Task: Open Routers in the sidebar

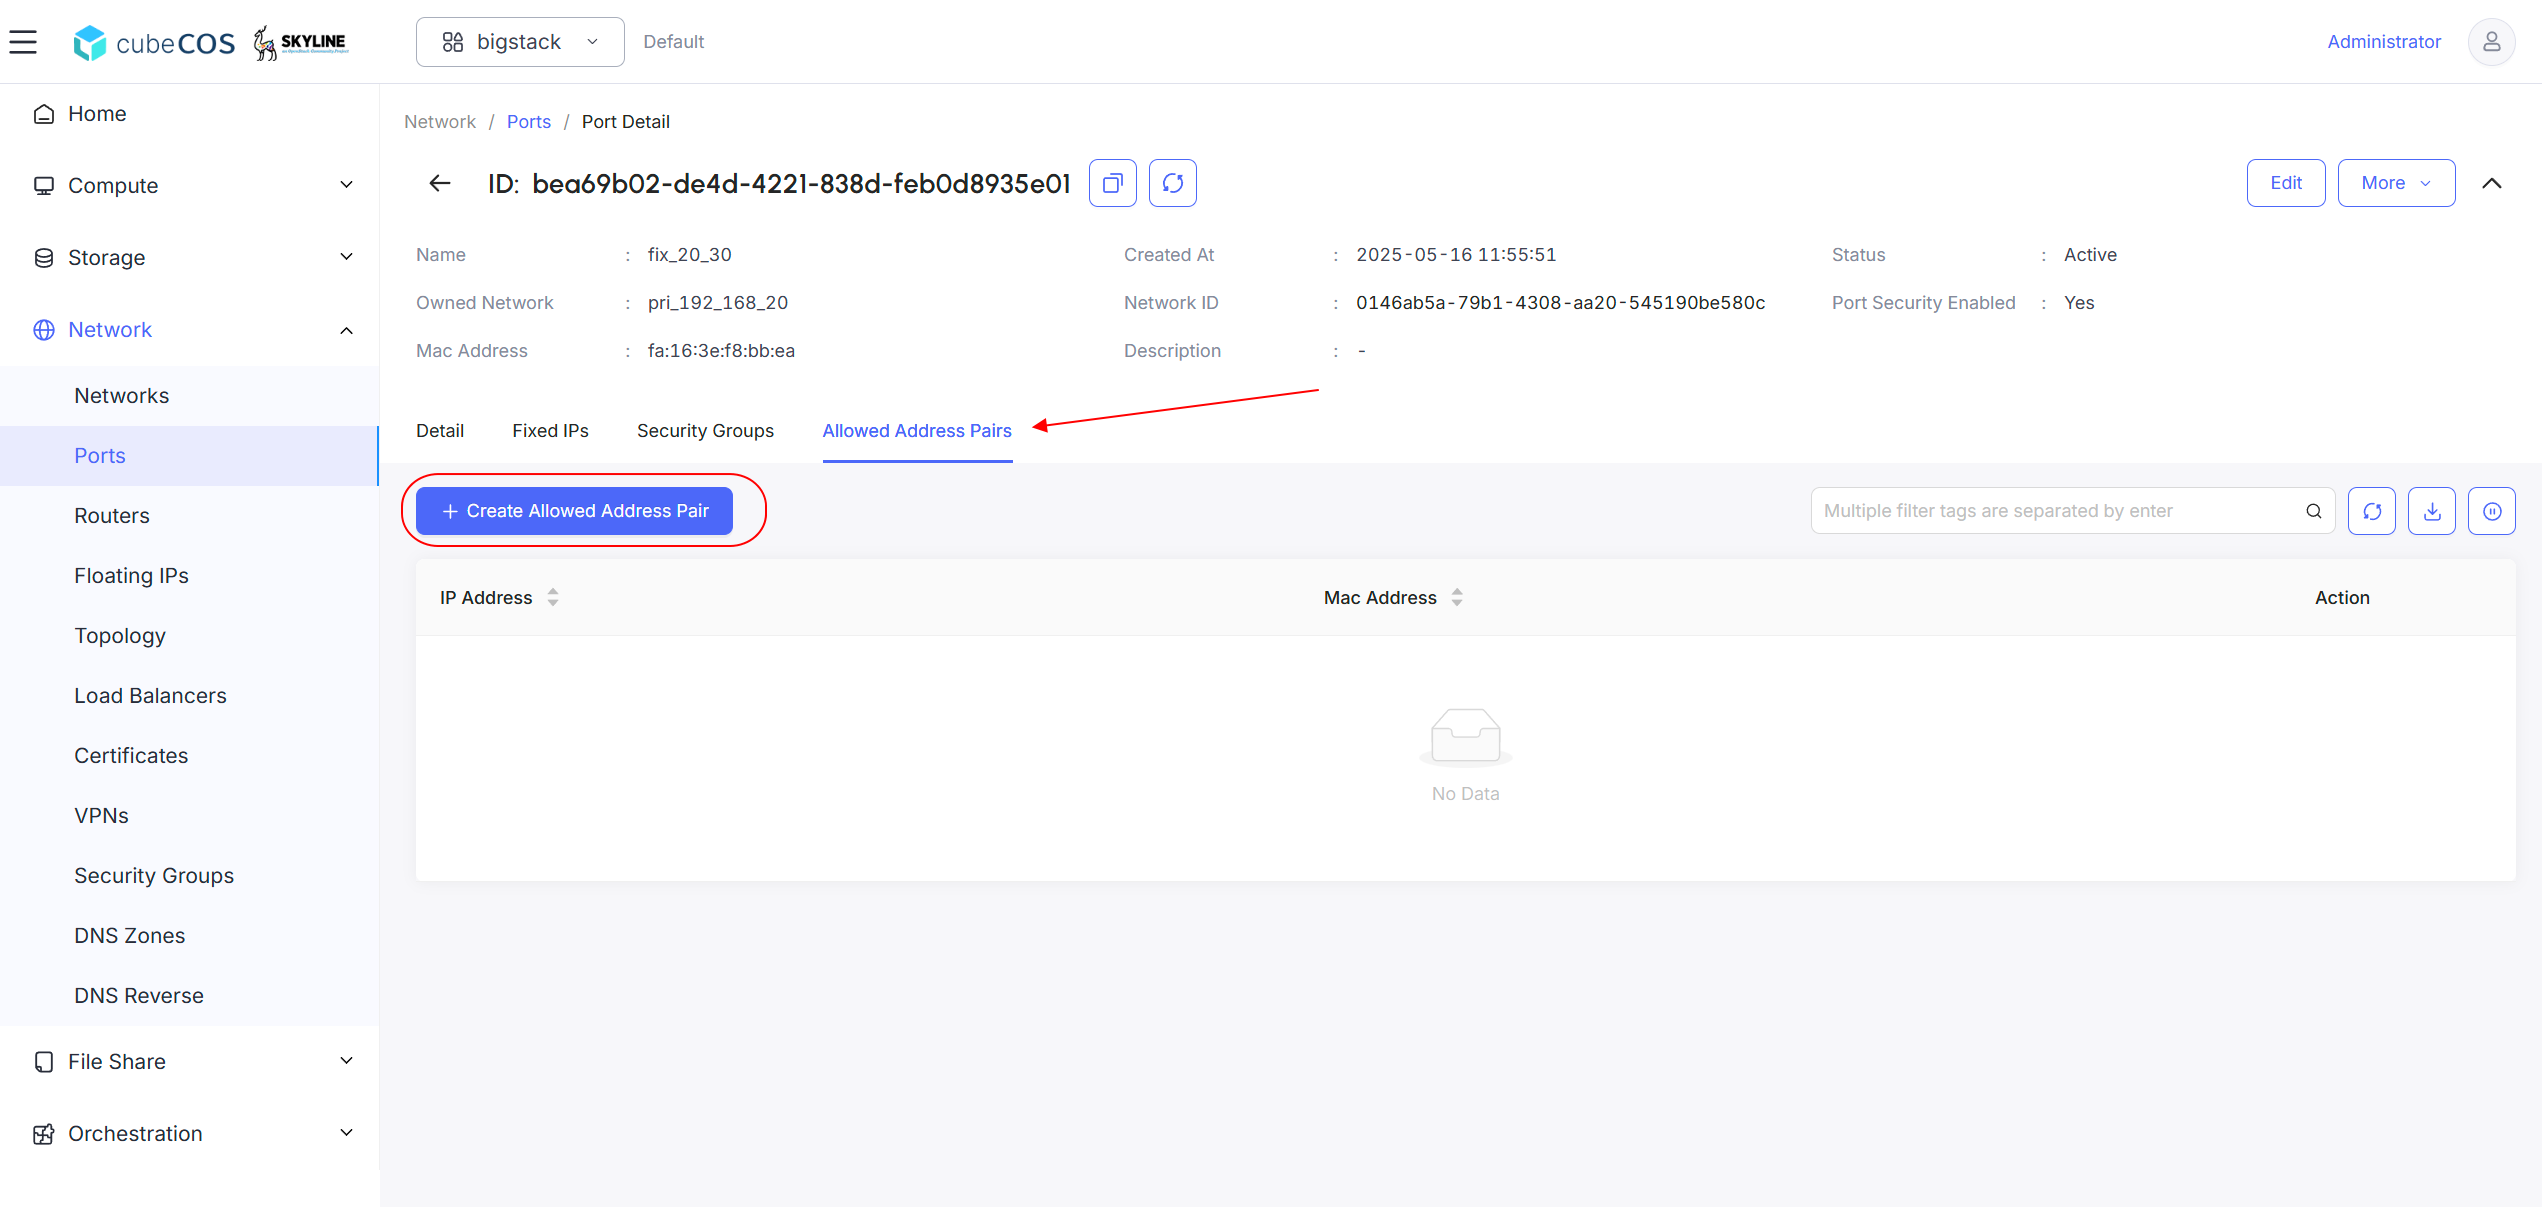Action: [x=190, y=516]
